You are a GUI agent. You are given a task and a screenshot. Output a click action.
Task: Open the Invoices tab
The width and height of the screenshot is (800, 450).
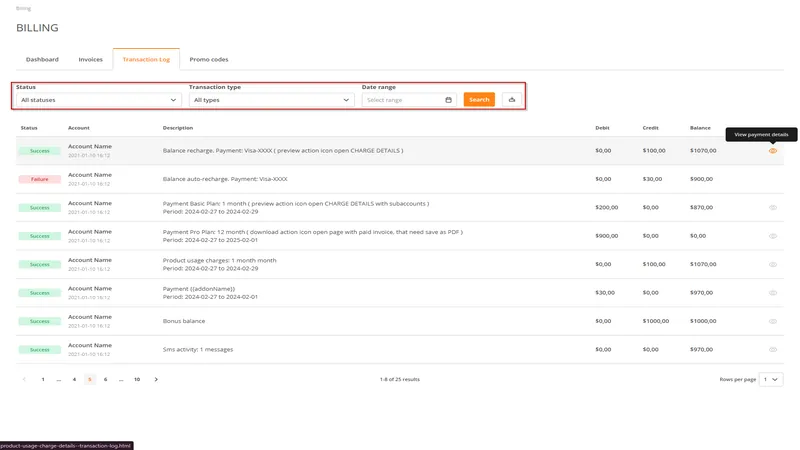(91, 60)
